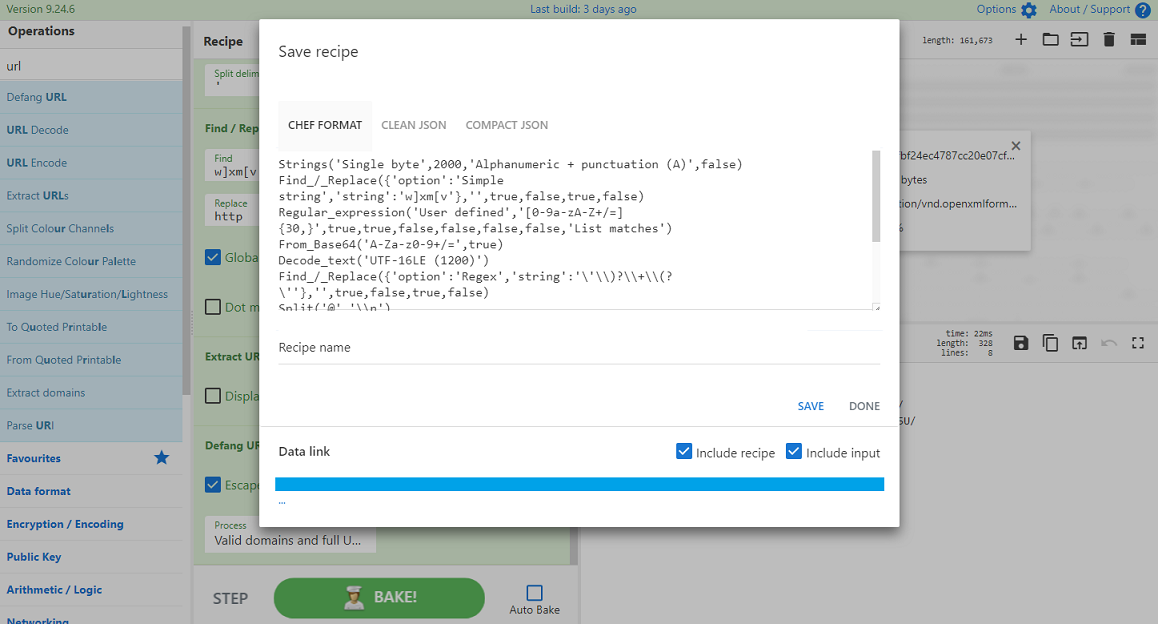1158x624 pixels.
Task: Expand the Favourites category
Action: click(91, 459)
